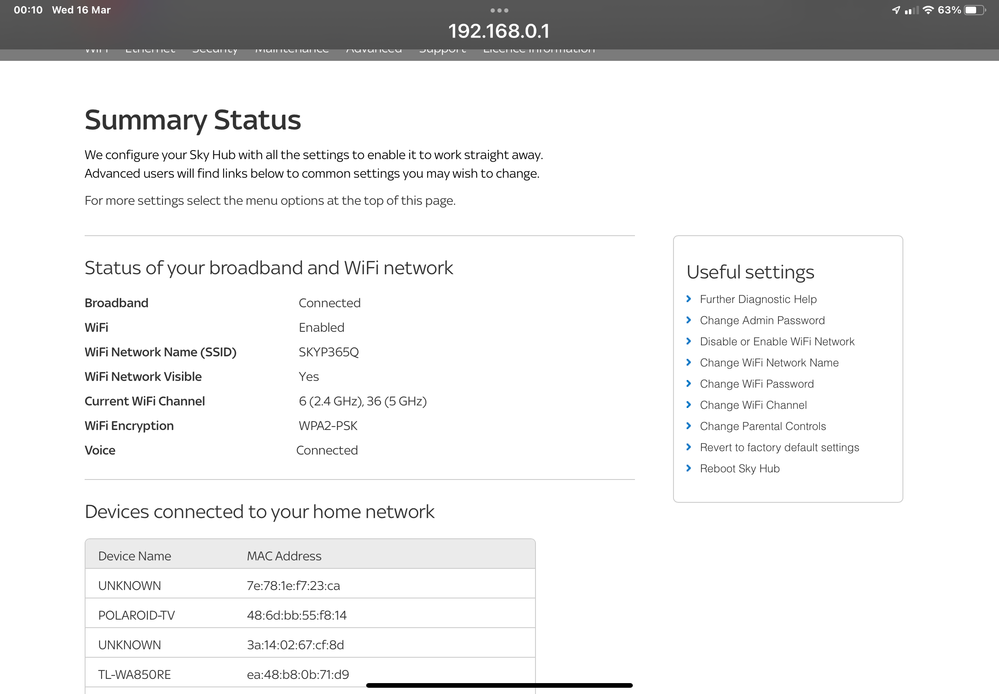Viewport: 999px width, 694px height.
Task: Click Disable or Enable WiFi Network link
Action: pos(777,341)
